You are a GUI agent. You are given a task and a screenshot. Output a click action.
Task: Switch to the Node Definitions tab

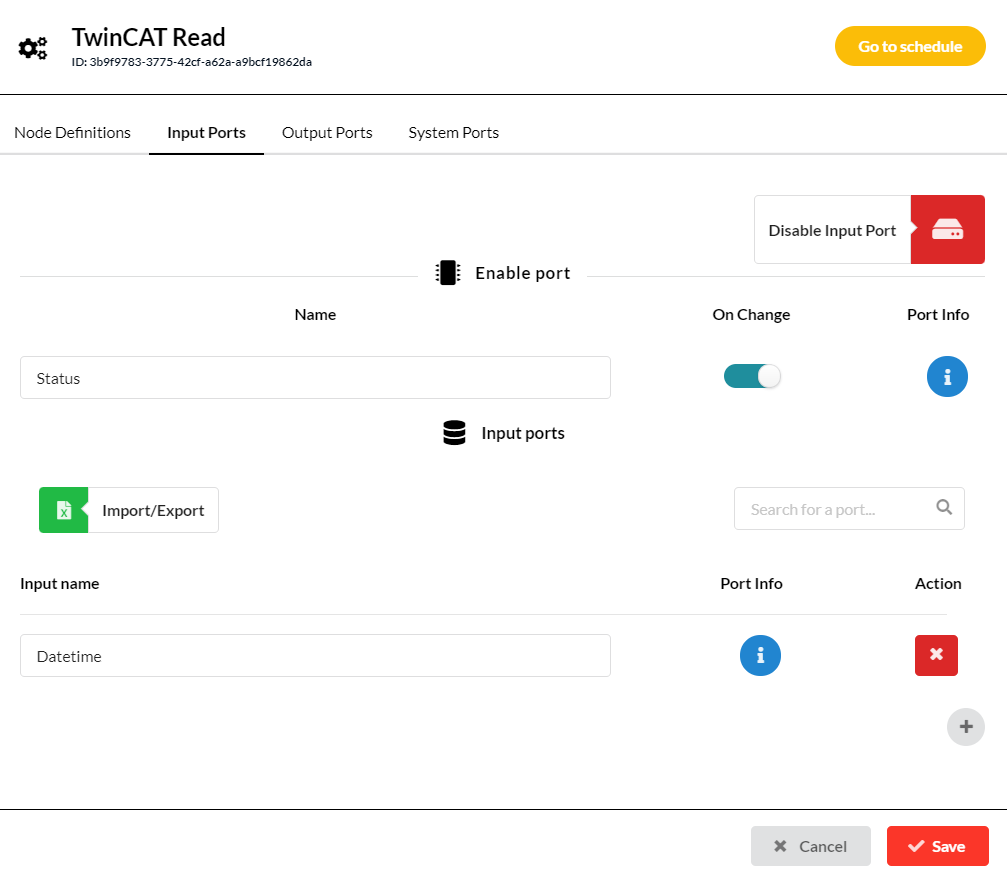(73, 132)
